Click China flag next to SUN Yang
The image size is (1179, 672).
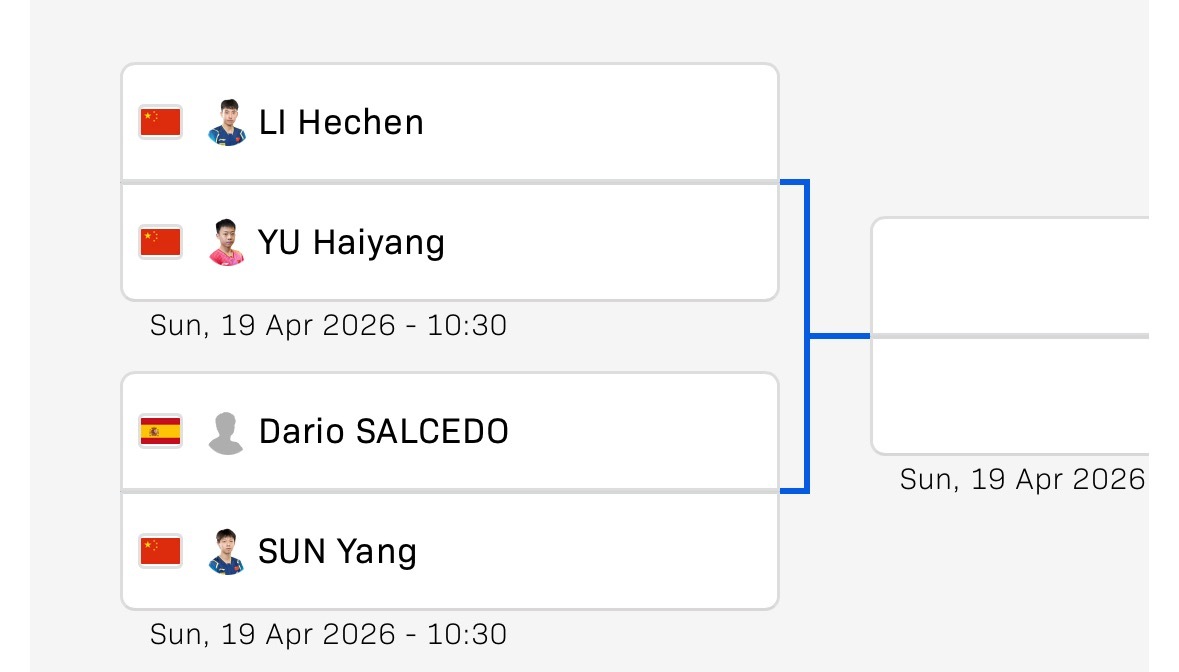[x=160, y=551]
